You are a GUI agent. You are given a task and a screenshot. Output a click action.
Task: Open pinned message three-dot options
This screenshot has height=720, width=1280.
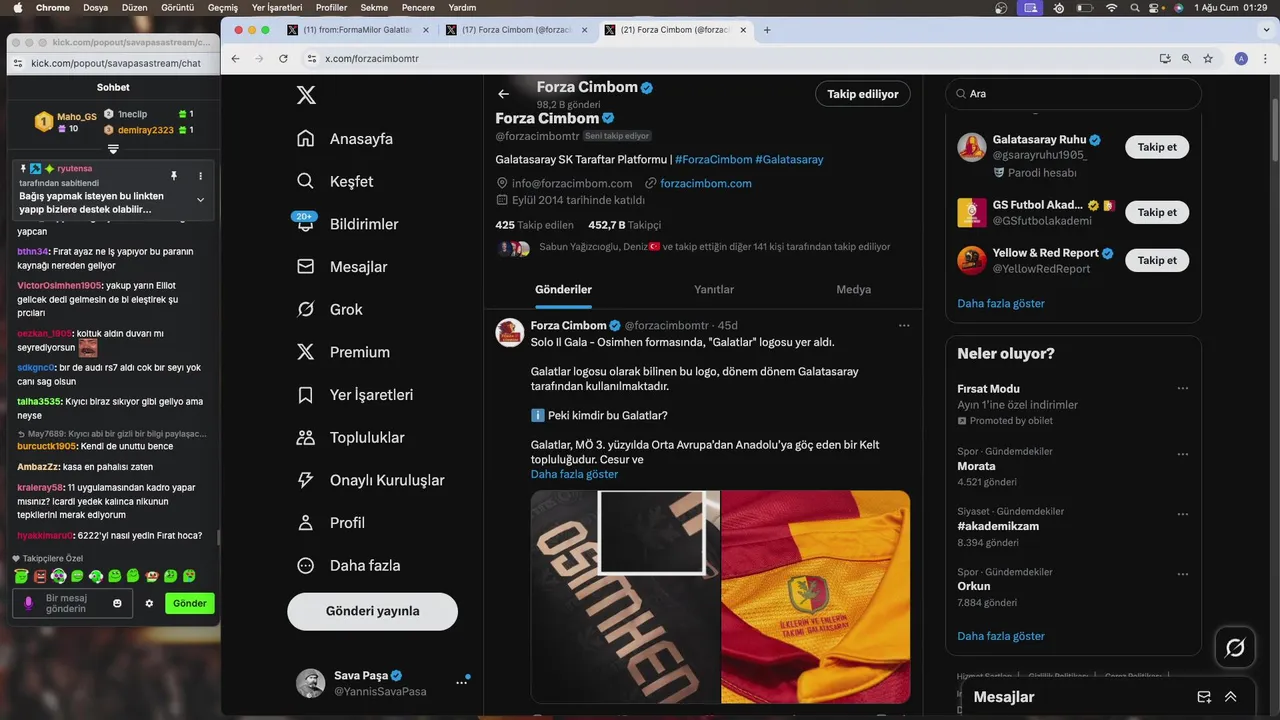click(x=200, y=176)
